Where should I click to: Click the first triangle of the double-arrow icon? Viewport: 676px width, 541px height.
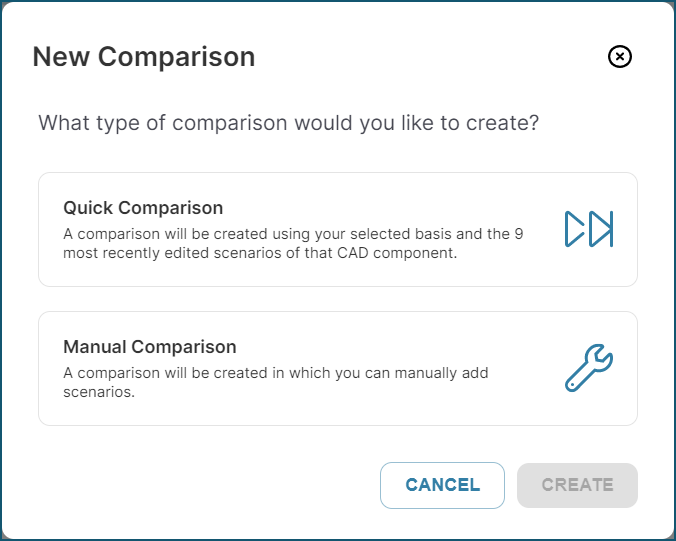[574, 229]
